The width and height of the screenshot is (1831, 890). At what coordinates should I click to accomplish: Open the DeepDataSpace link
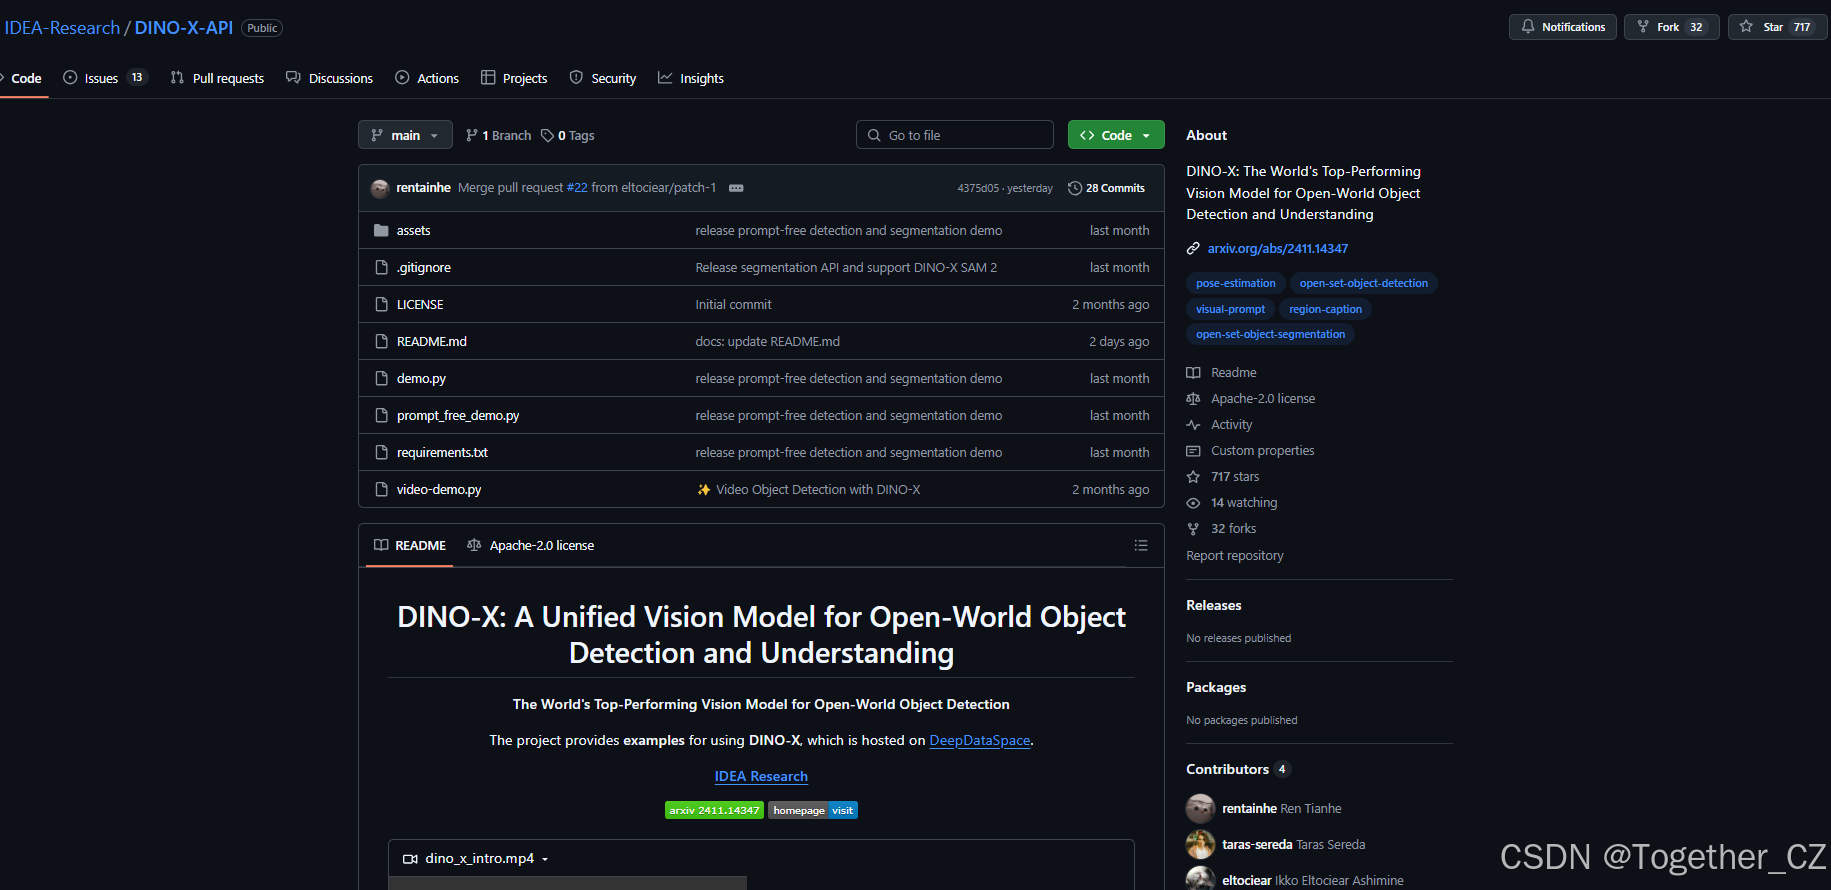tap(979, 740)
